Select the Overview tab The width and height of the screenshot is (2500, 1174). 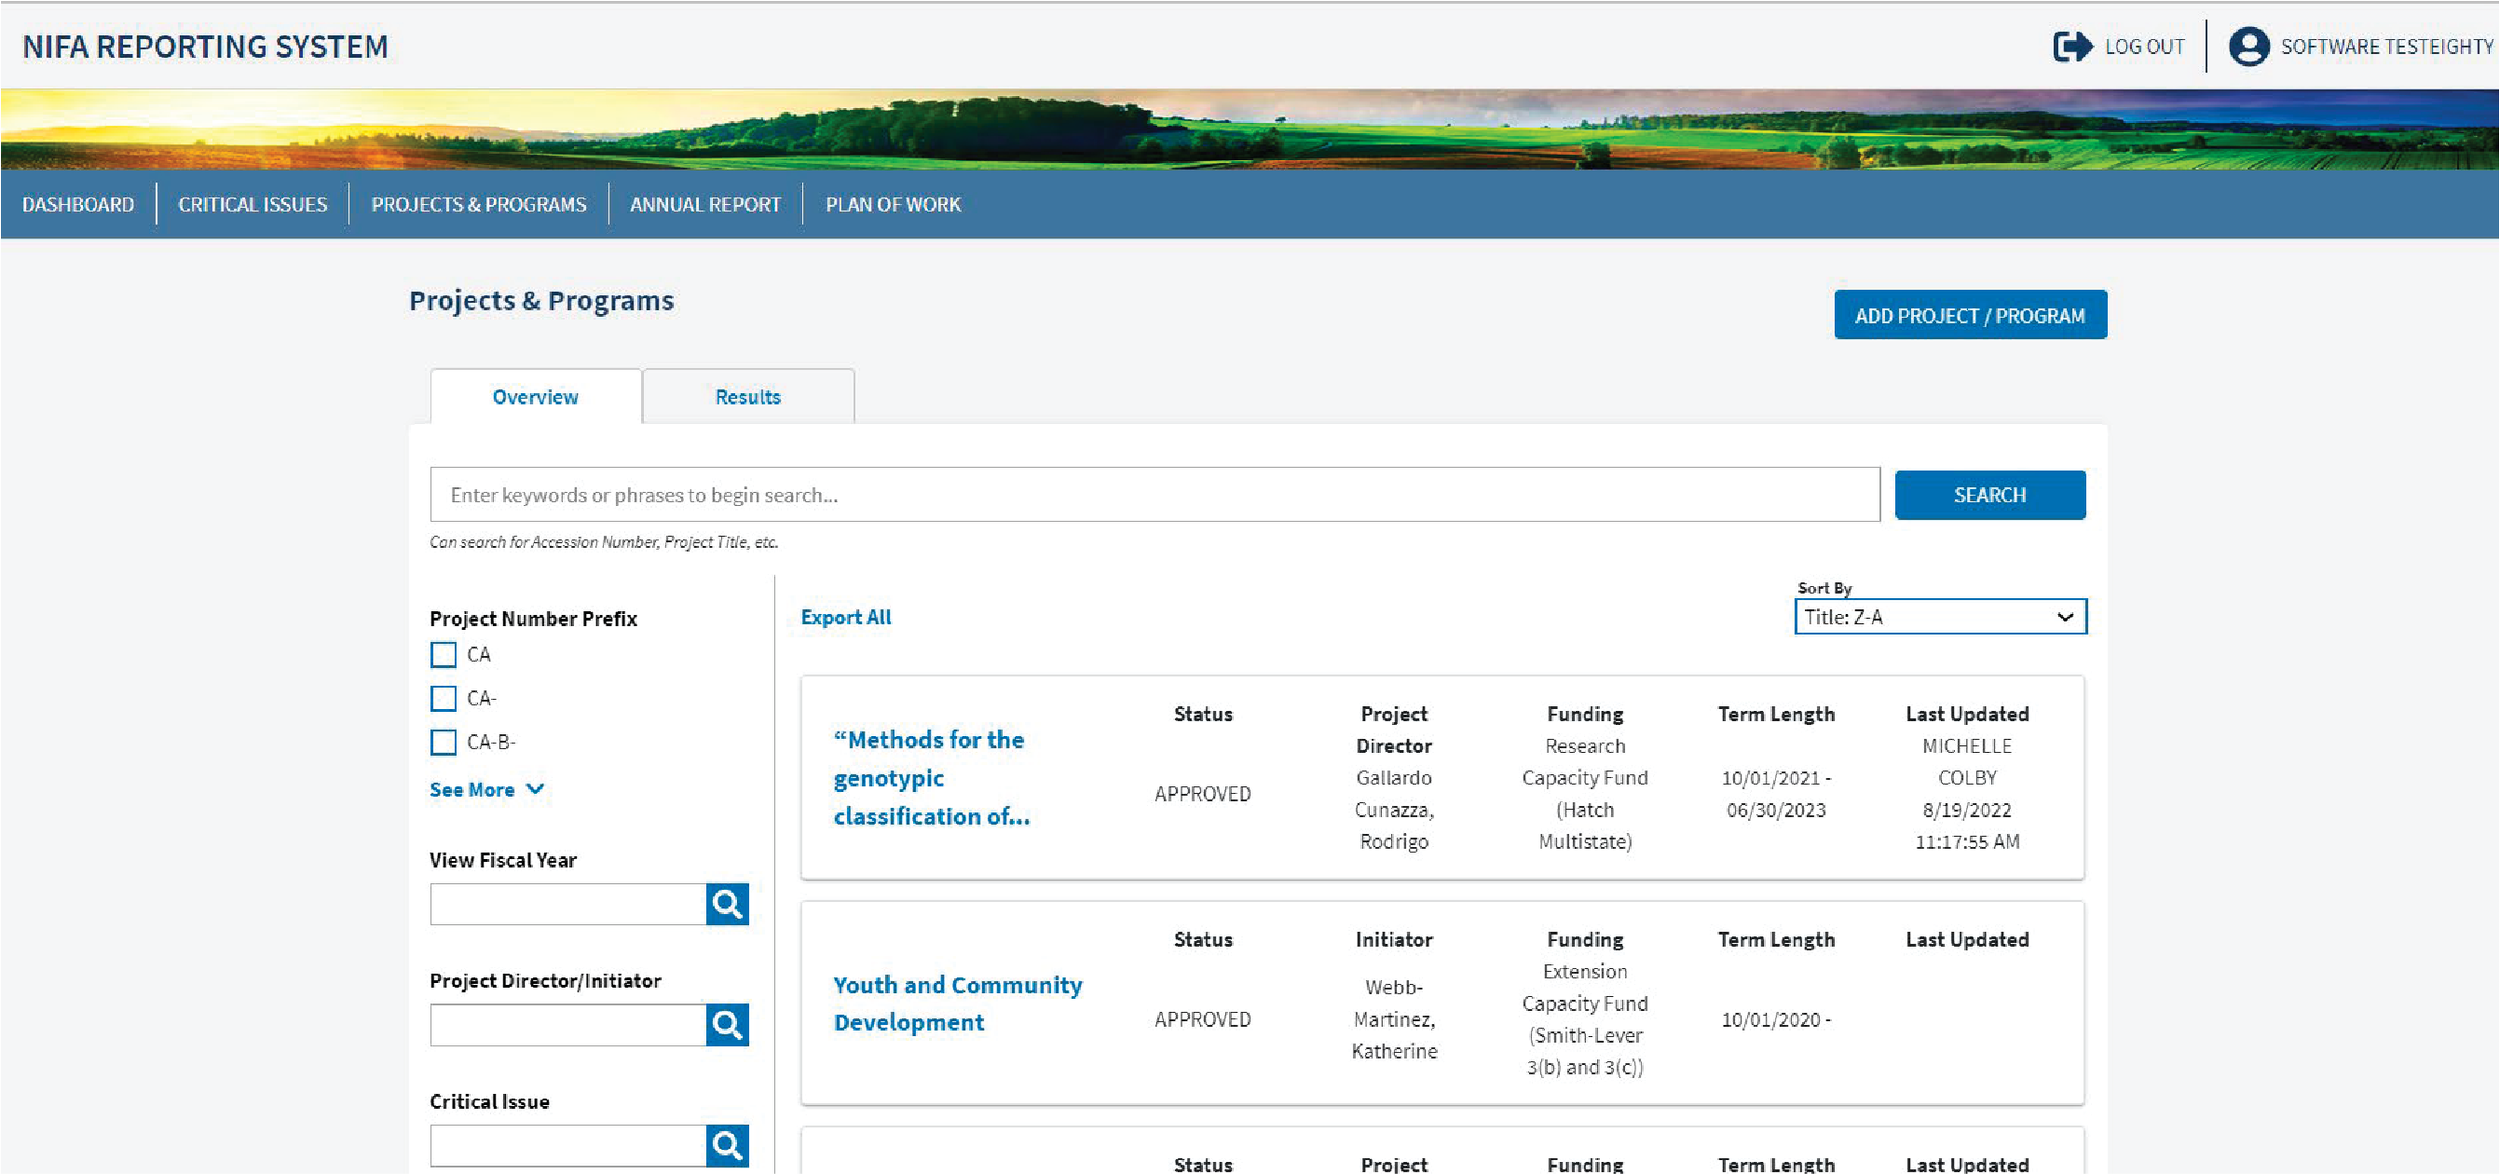click(x=535, y=397)
